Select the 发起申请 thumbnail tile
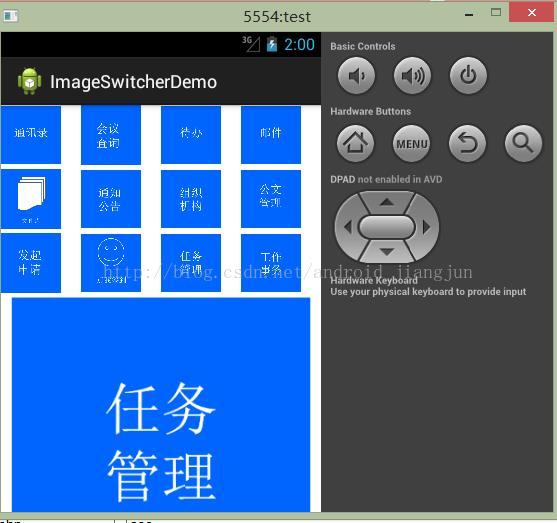The image size is (557, 523). tap(31, 263)
